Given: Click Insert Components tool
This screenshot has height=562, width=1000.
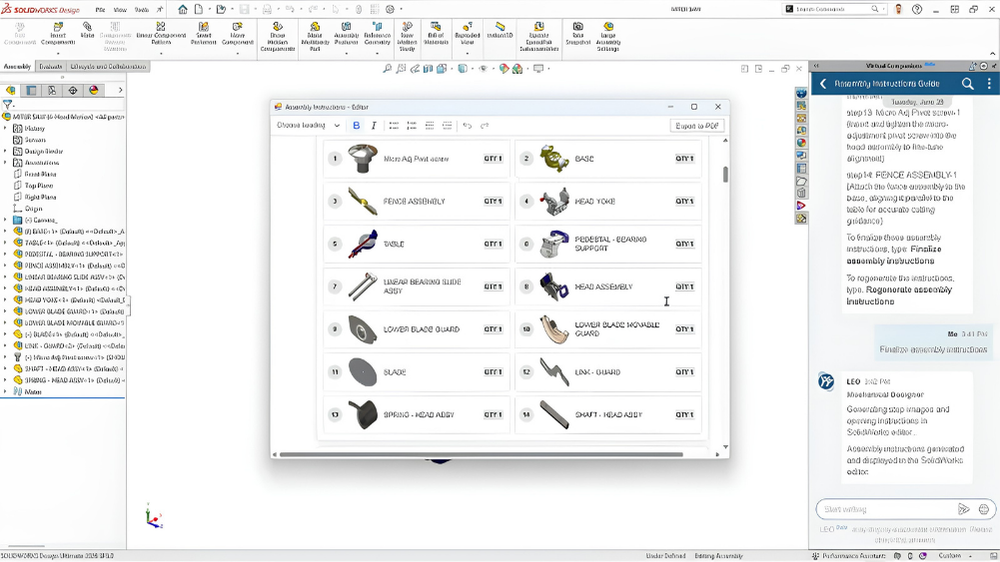Looking at the screenshot, I should coord(58,34).
